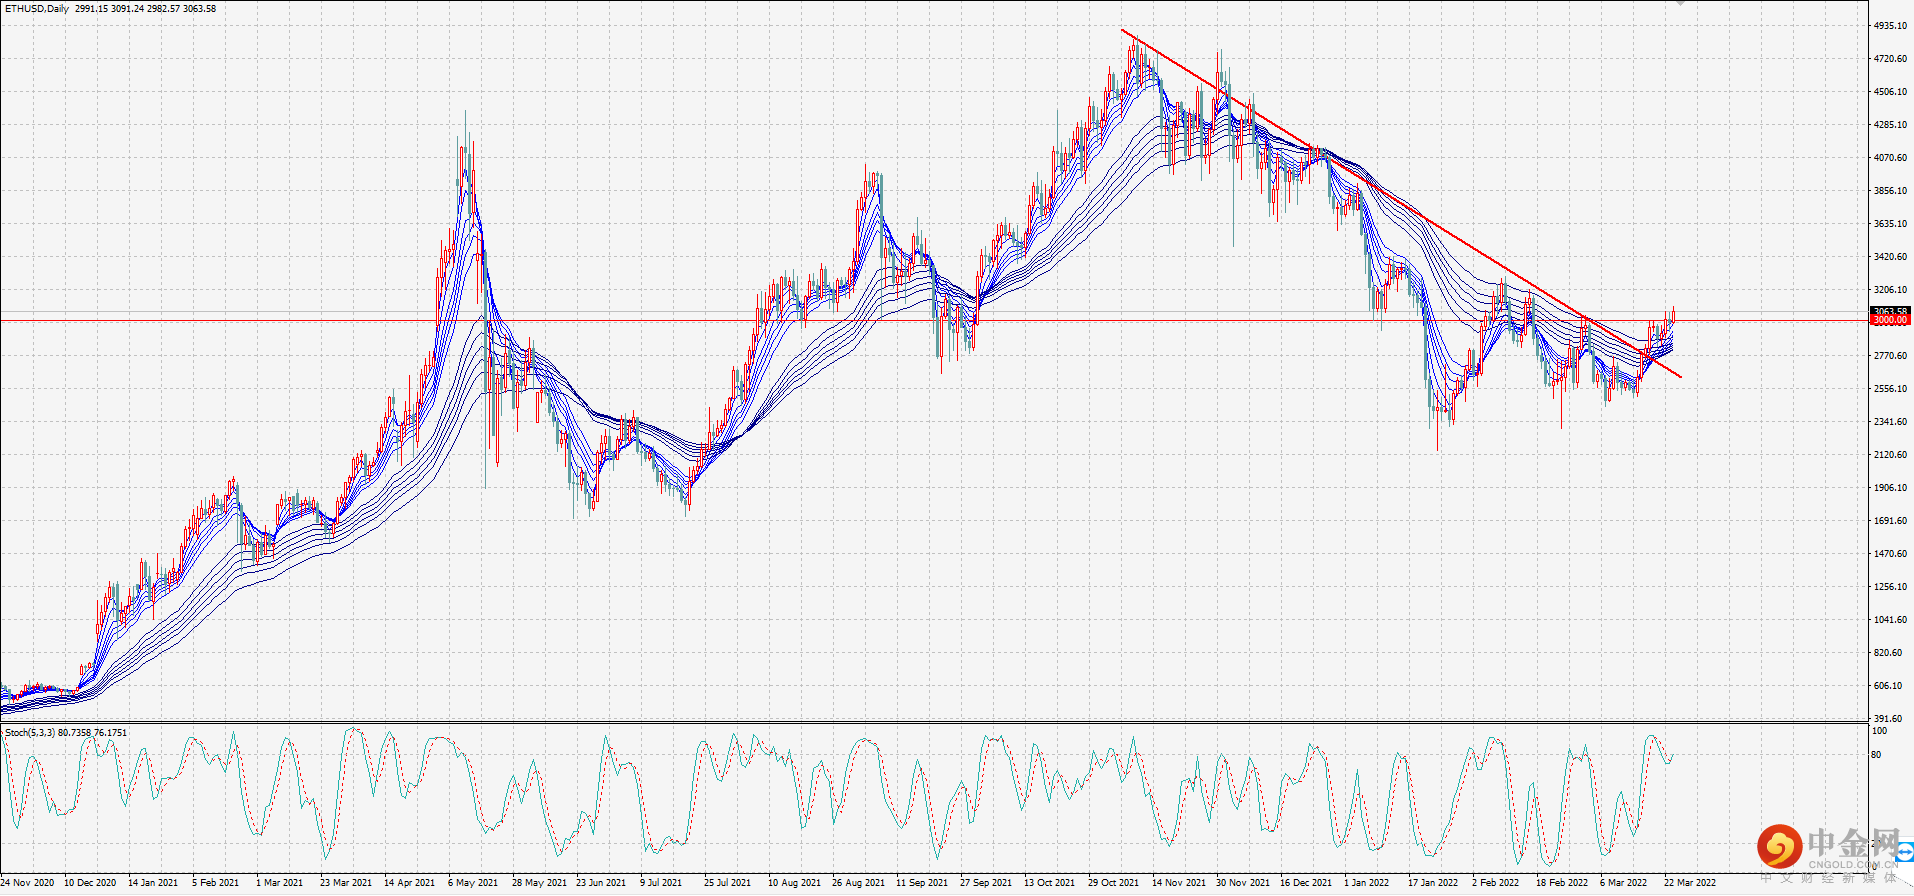This screenshot has height=896, width=1914.
Task: Click the 3635.10 price axis label
Action: (1890, 224)
